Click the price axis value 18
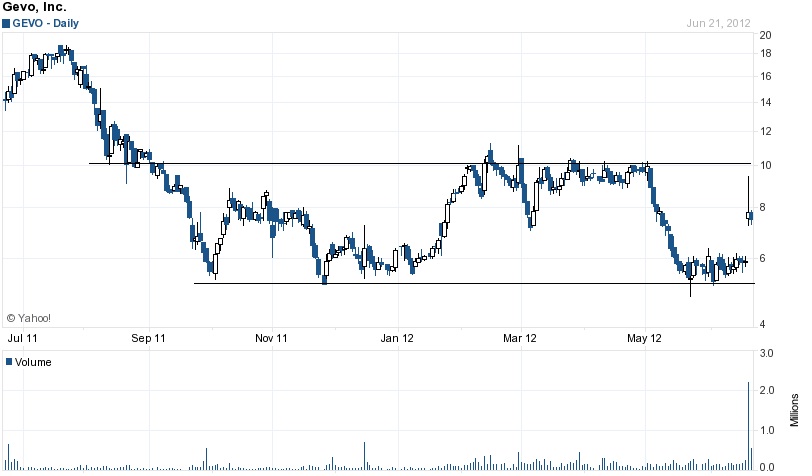 coord(765,53)
